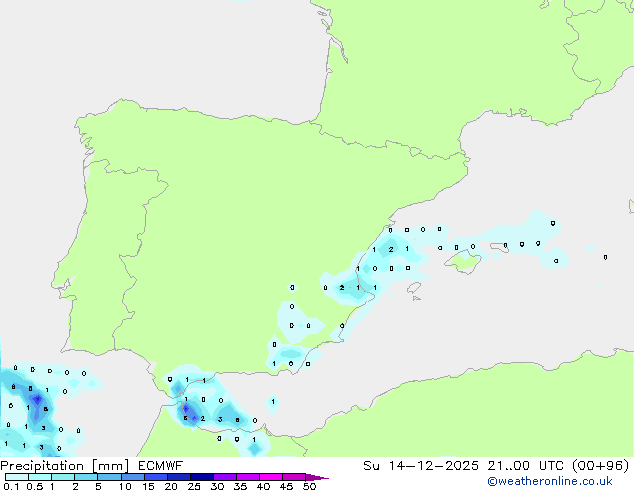Click the '(00+96)' forecast offset text

(601, 466)
